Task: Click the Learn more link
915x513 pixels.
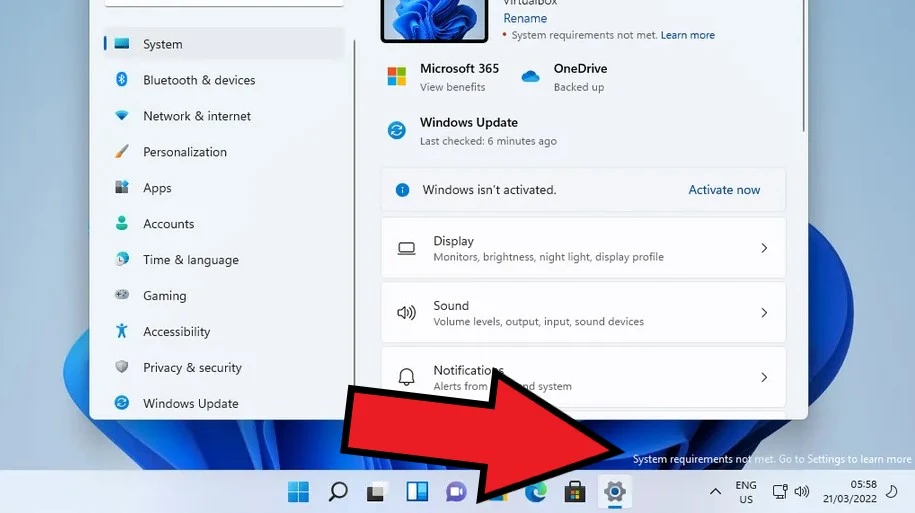Action: pyautogui.click(x=687, y=35)
